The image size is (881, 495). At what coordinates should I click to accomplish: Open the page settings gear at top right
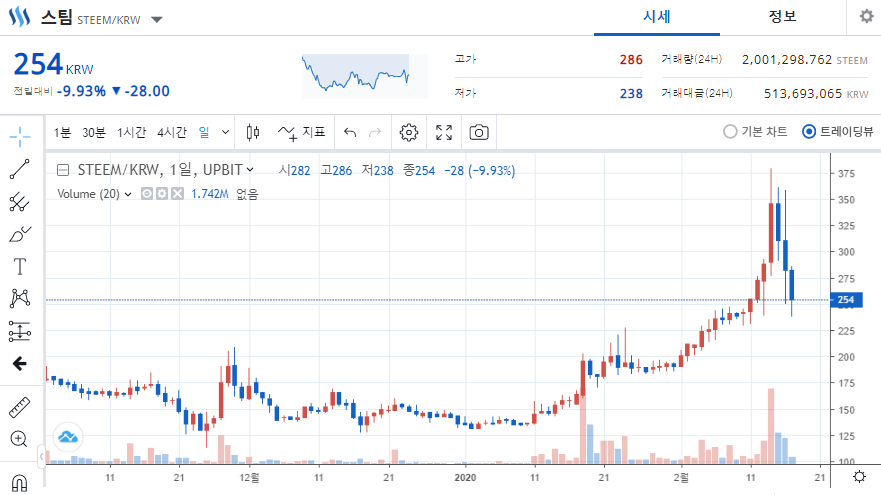[867, 16]
